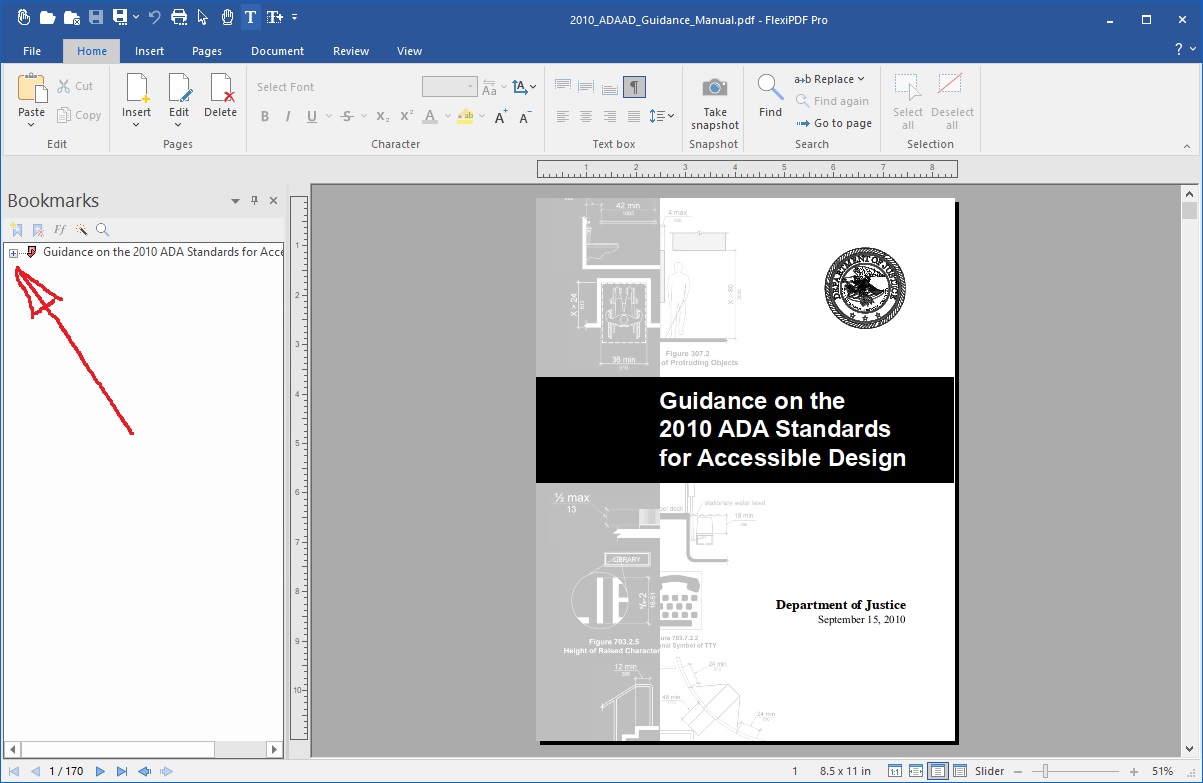Open the File menu
Image resolution: width=1203 pixels, height=783 pixels.
coord(32,51)
